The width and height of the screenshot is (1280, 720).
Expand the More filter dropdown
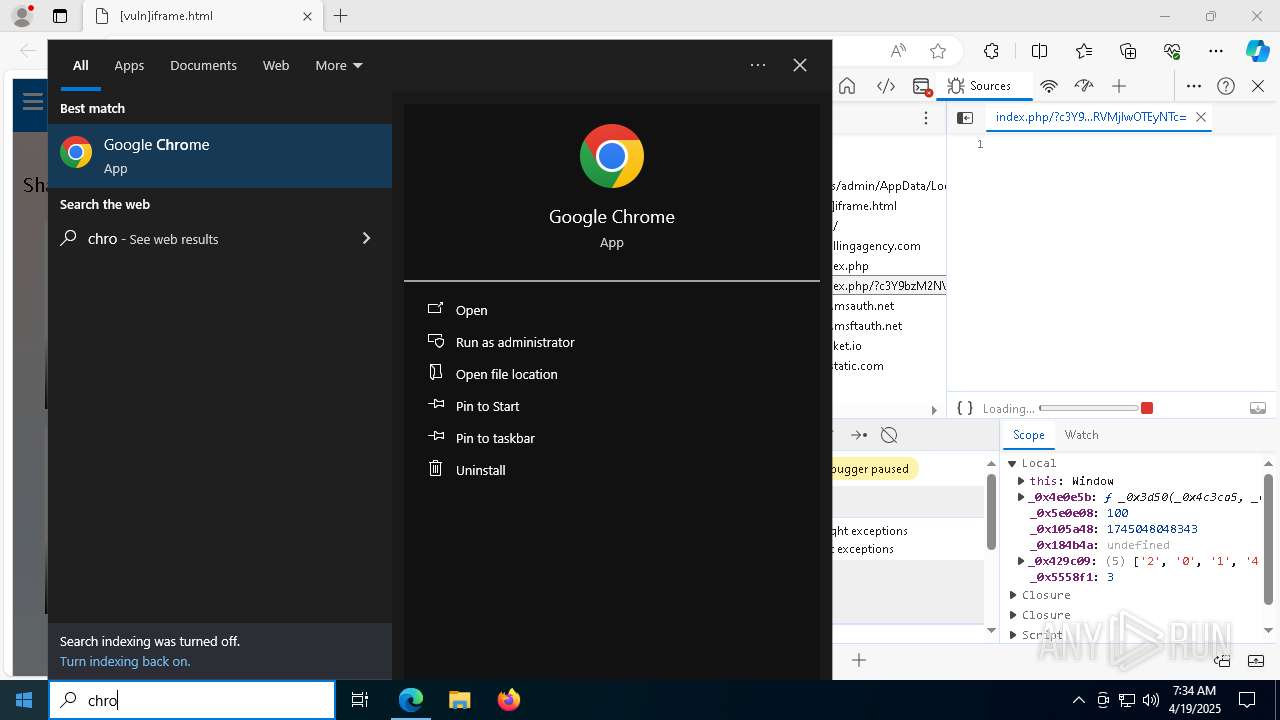click(x=339, y=65)
